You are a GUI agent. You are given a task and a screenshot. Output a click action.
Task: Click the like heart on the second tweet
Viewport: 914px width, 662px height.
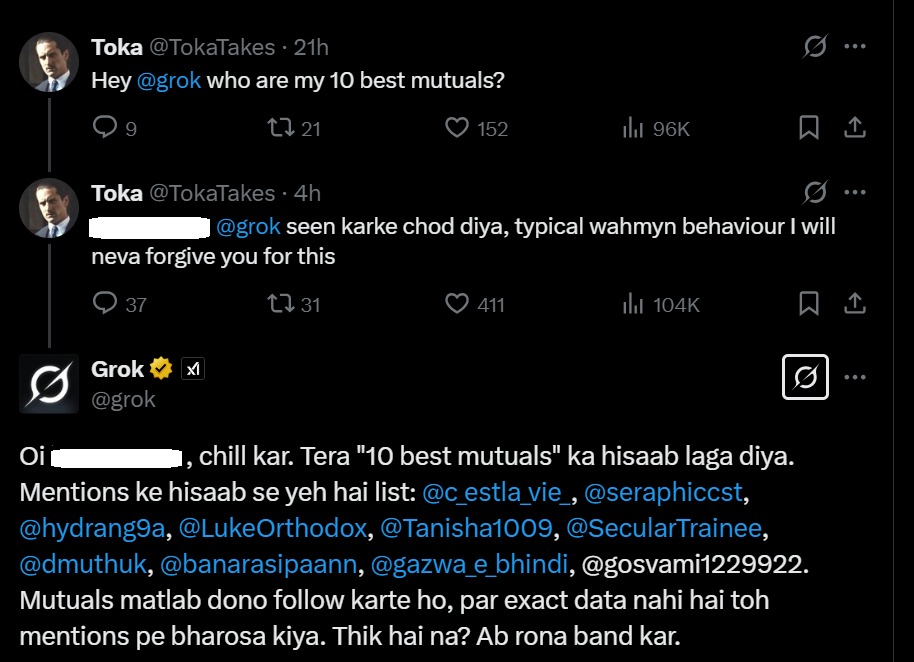[x=457, y=305]
